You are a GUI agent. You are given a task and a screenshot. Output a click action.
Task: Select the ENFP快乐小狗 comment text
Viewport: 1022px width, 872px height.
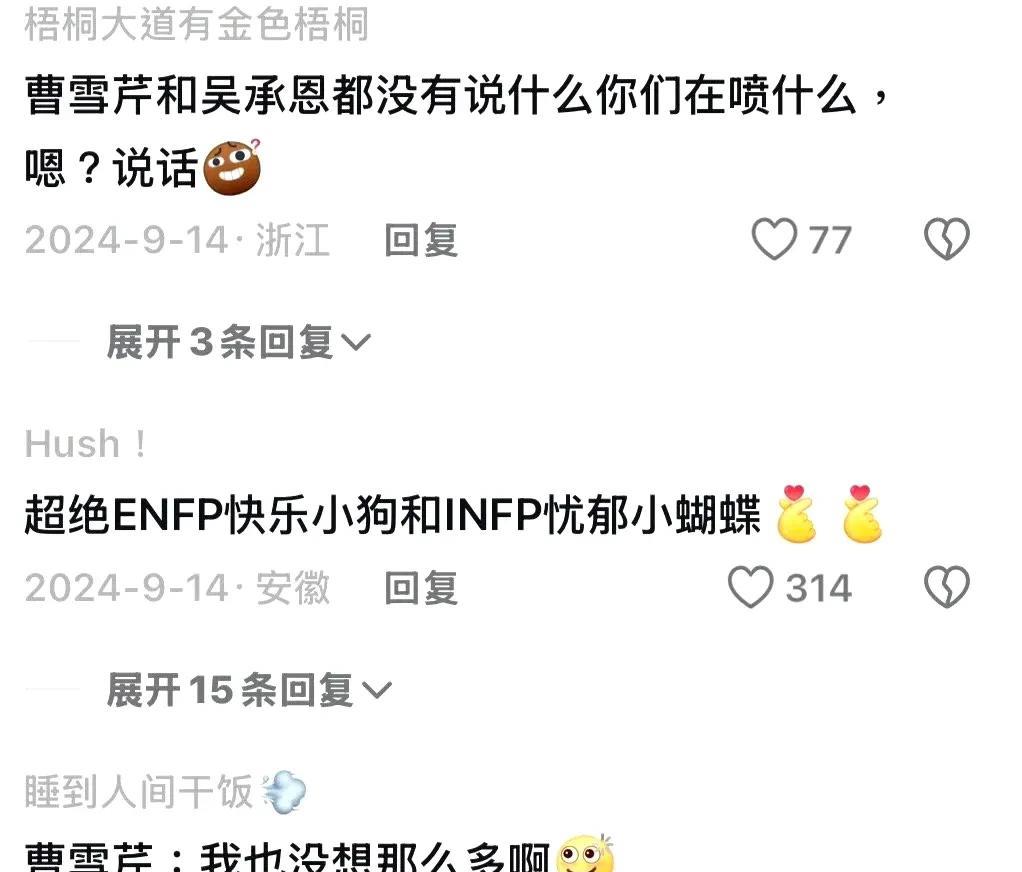point(392,514)
